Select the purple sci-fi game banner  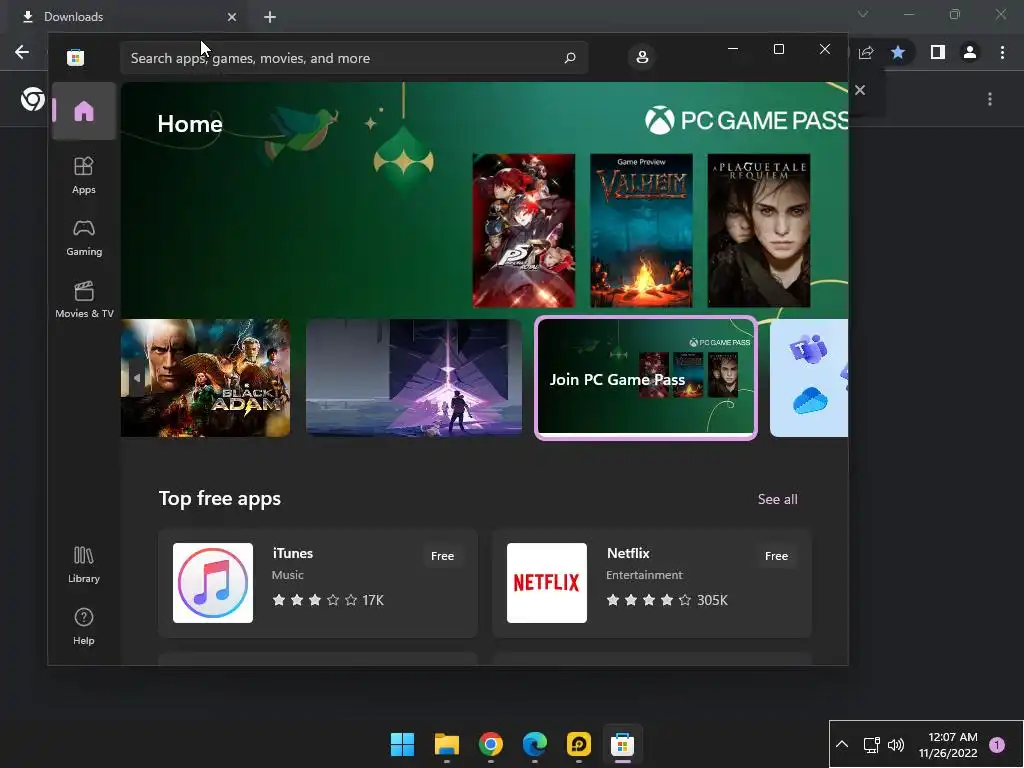tap(414, 378)
